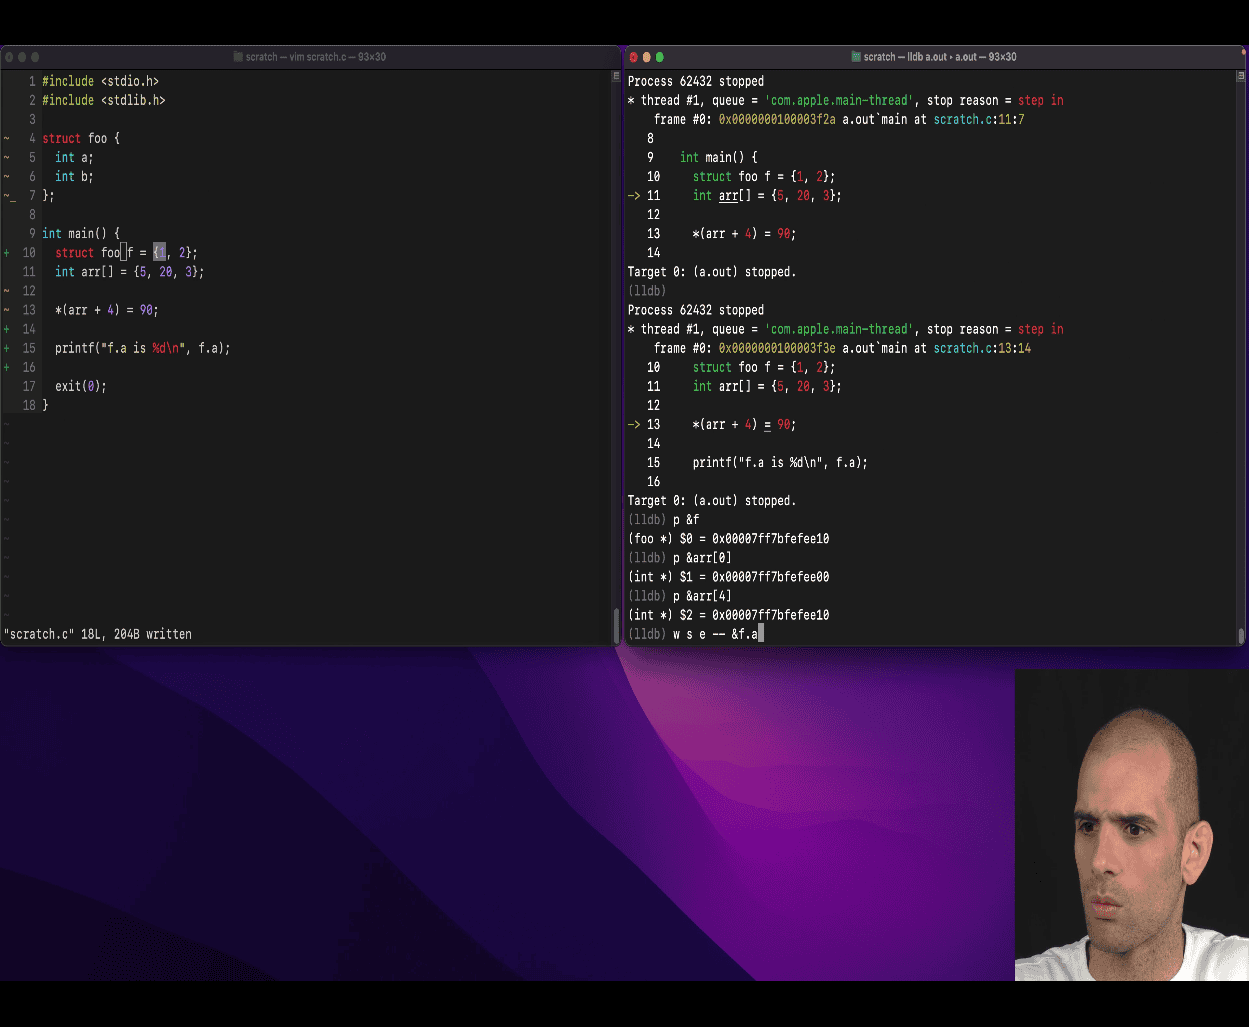
Task: Click the folder icon in the vim window title
Action: click(x=238, y=57)
